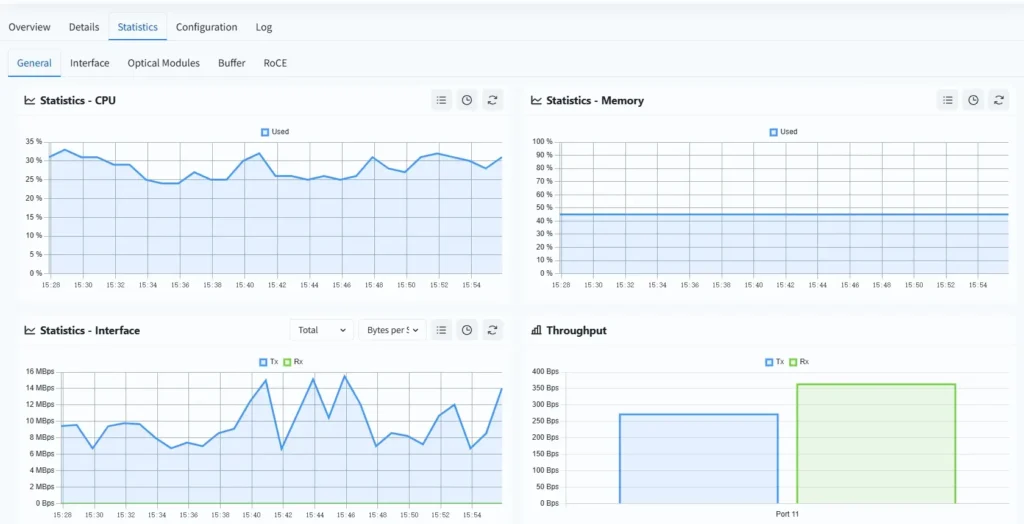
Task: Click Tx legend swatch in Throughput chart
Action: coord(769,362)
